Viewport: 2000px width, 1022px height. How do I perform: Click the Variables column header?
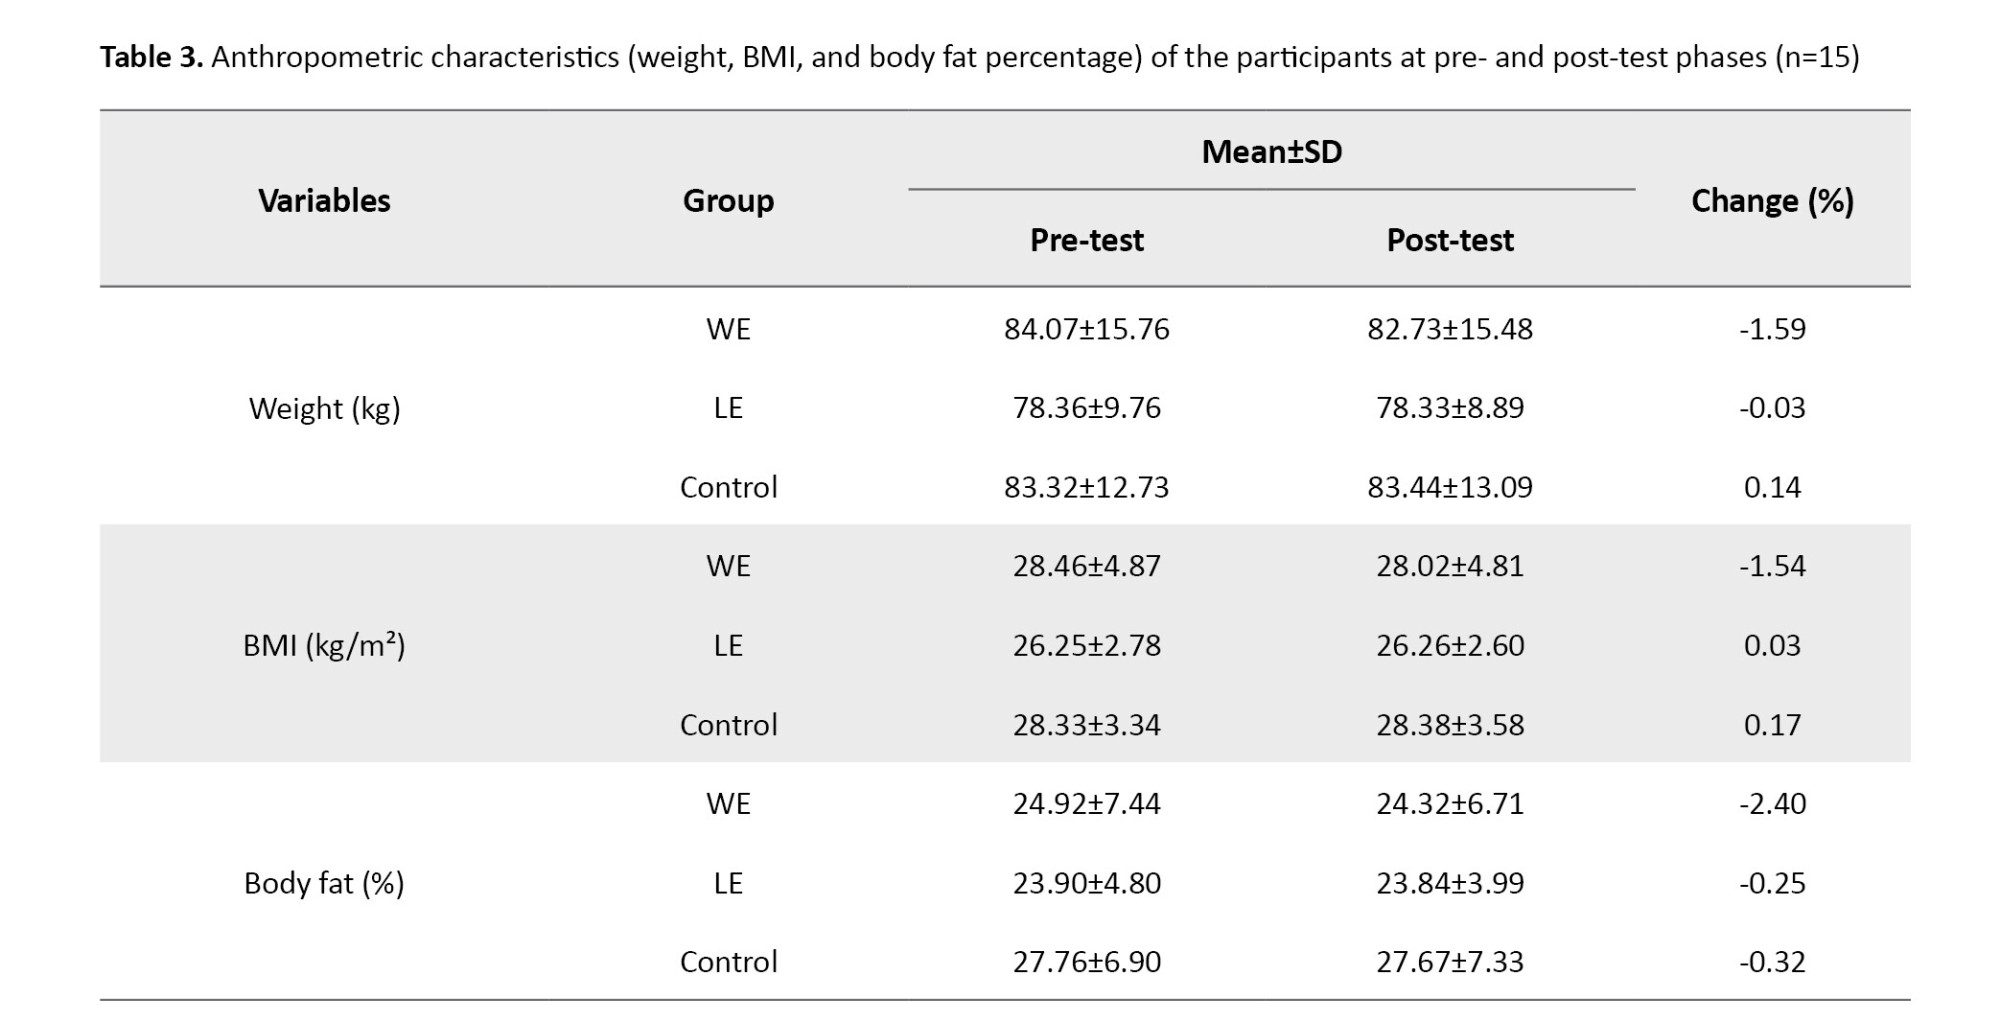[x=324, y=200]
